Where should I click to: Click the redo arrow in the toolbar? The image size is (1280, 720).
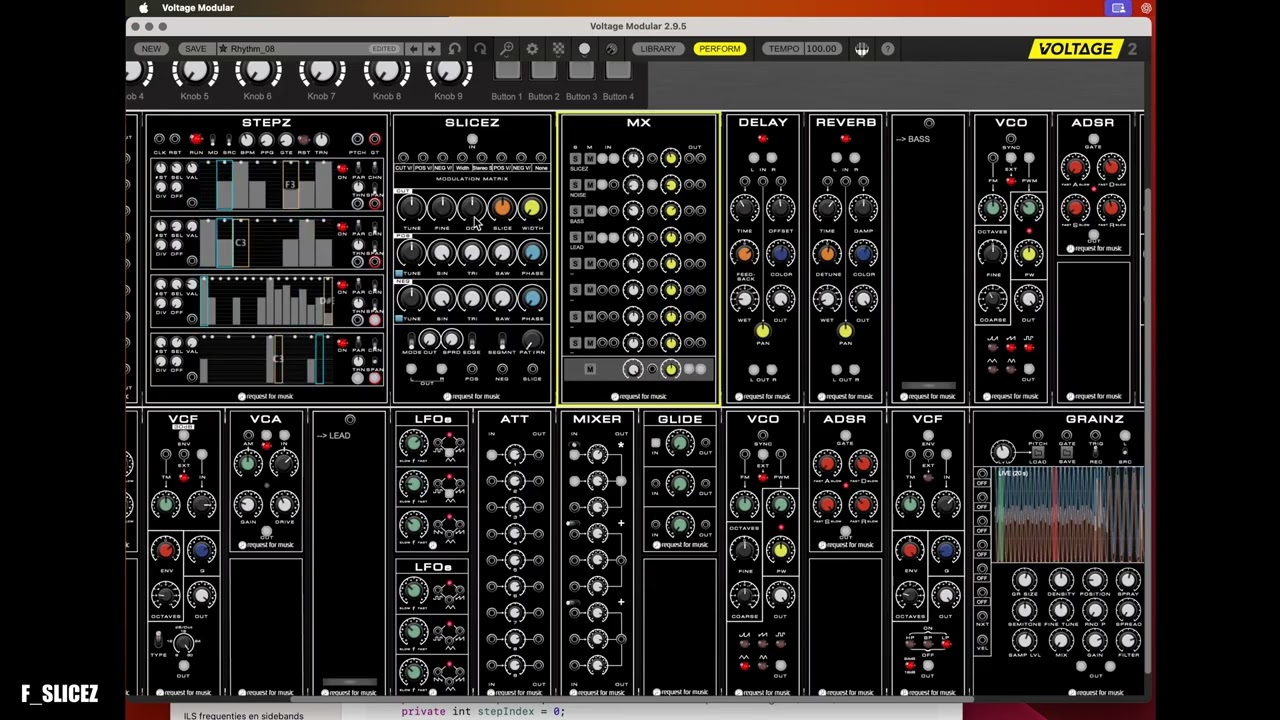pyautogui.click(x=480, y=48)
